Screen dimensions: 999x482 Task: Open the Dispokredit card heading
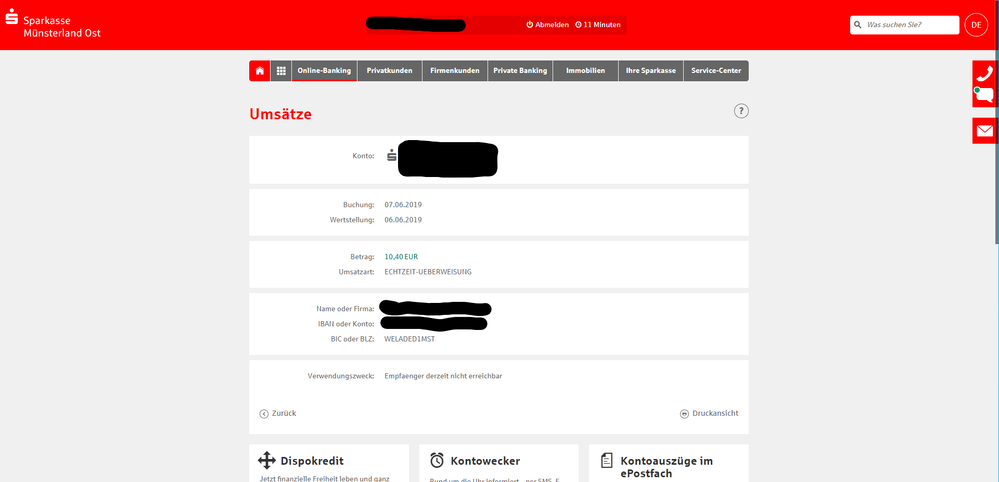[312, 460]
